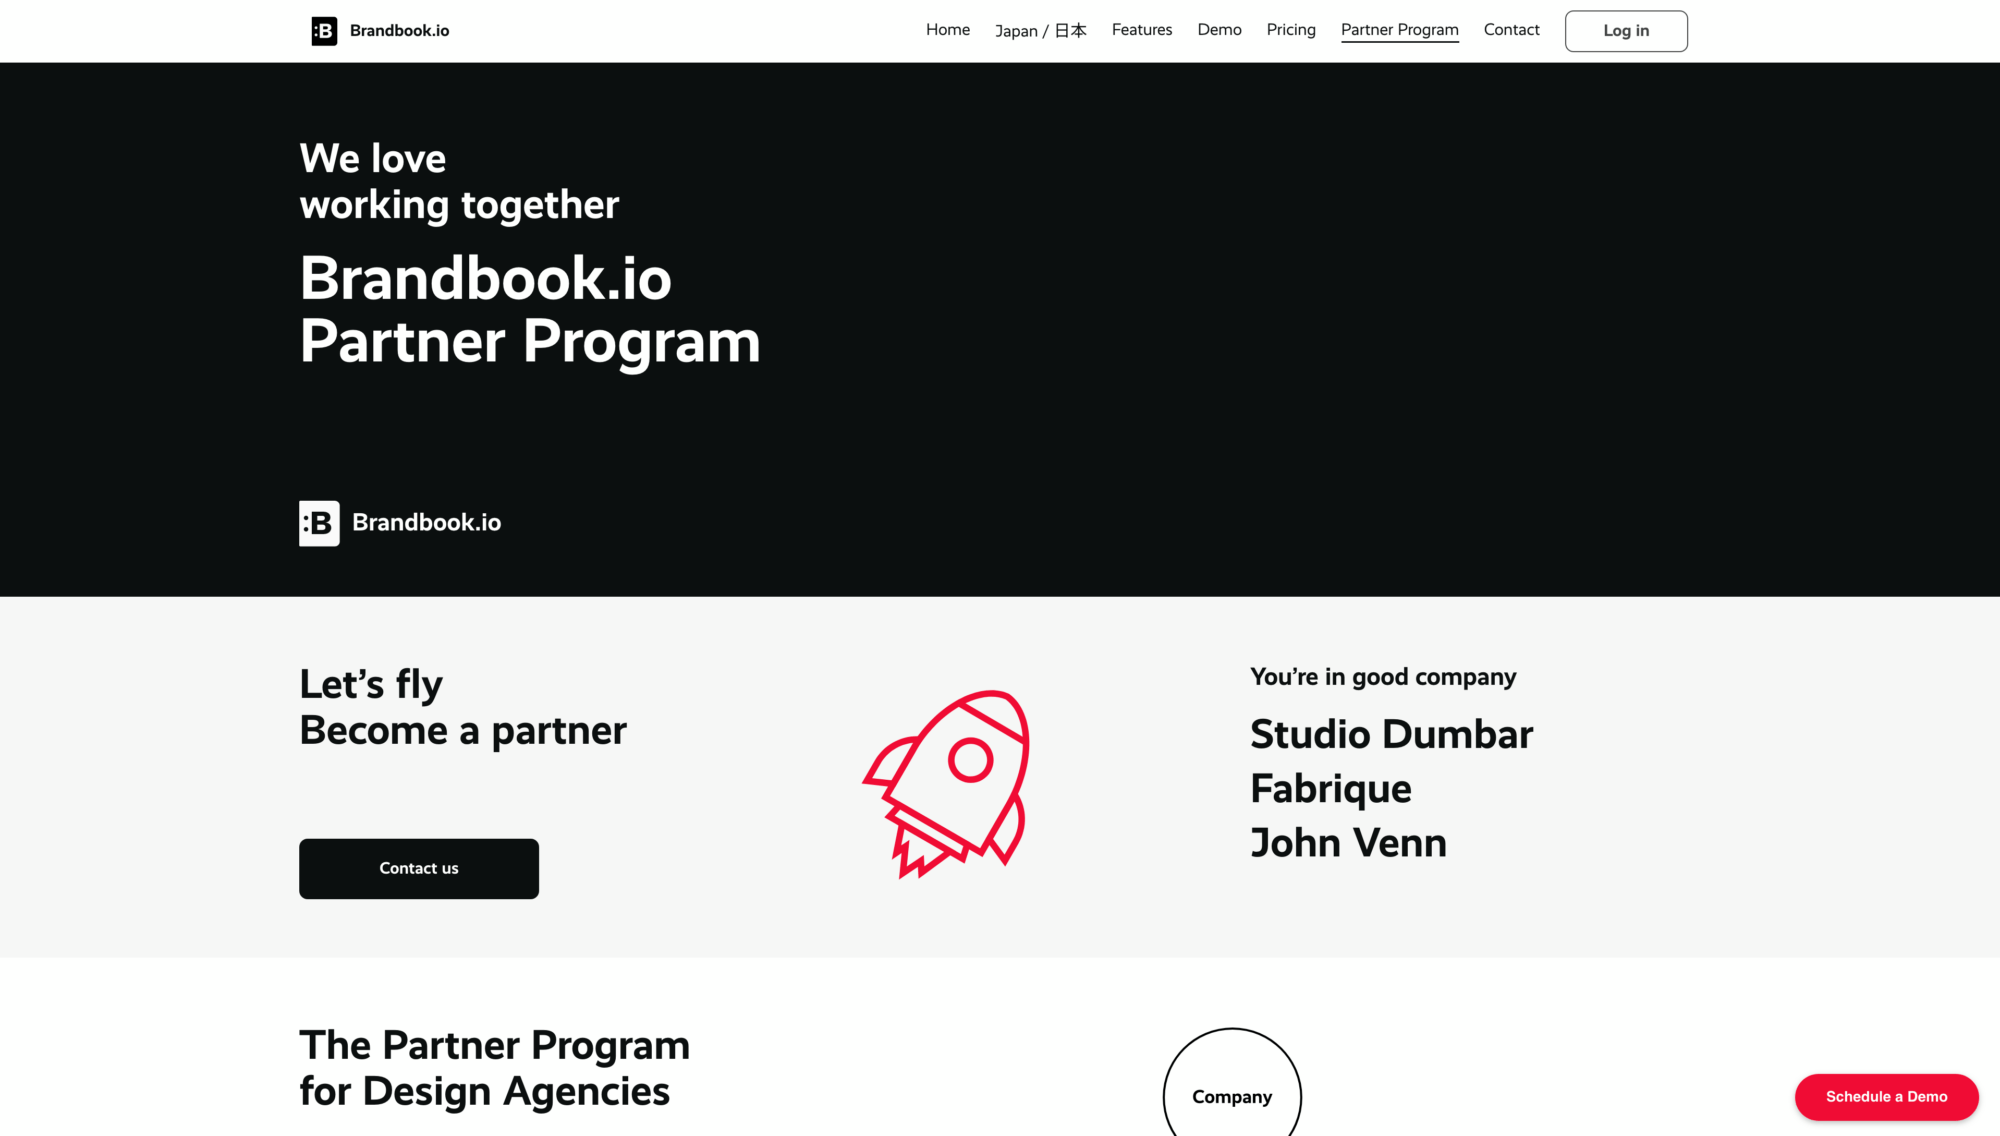
Task: Switch to Japan / 日本 site
Action: (1040, 31)
